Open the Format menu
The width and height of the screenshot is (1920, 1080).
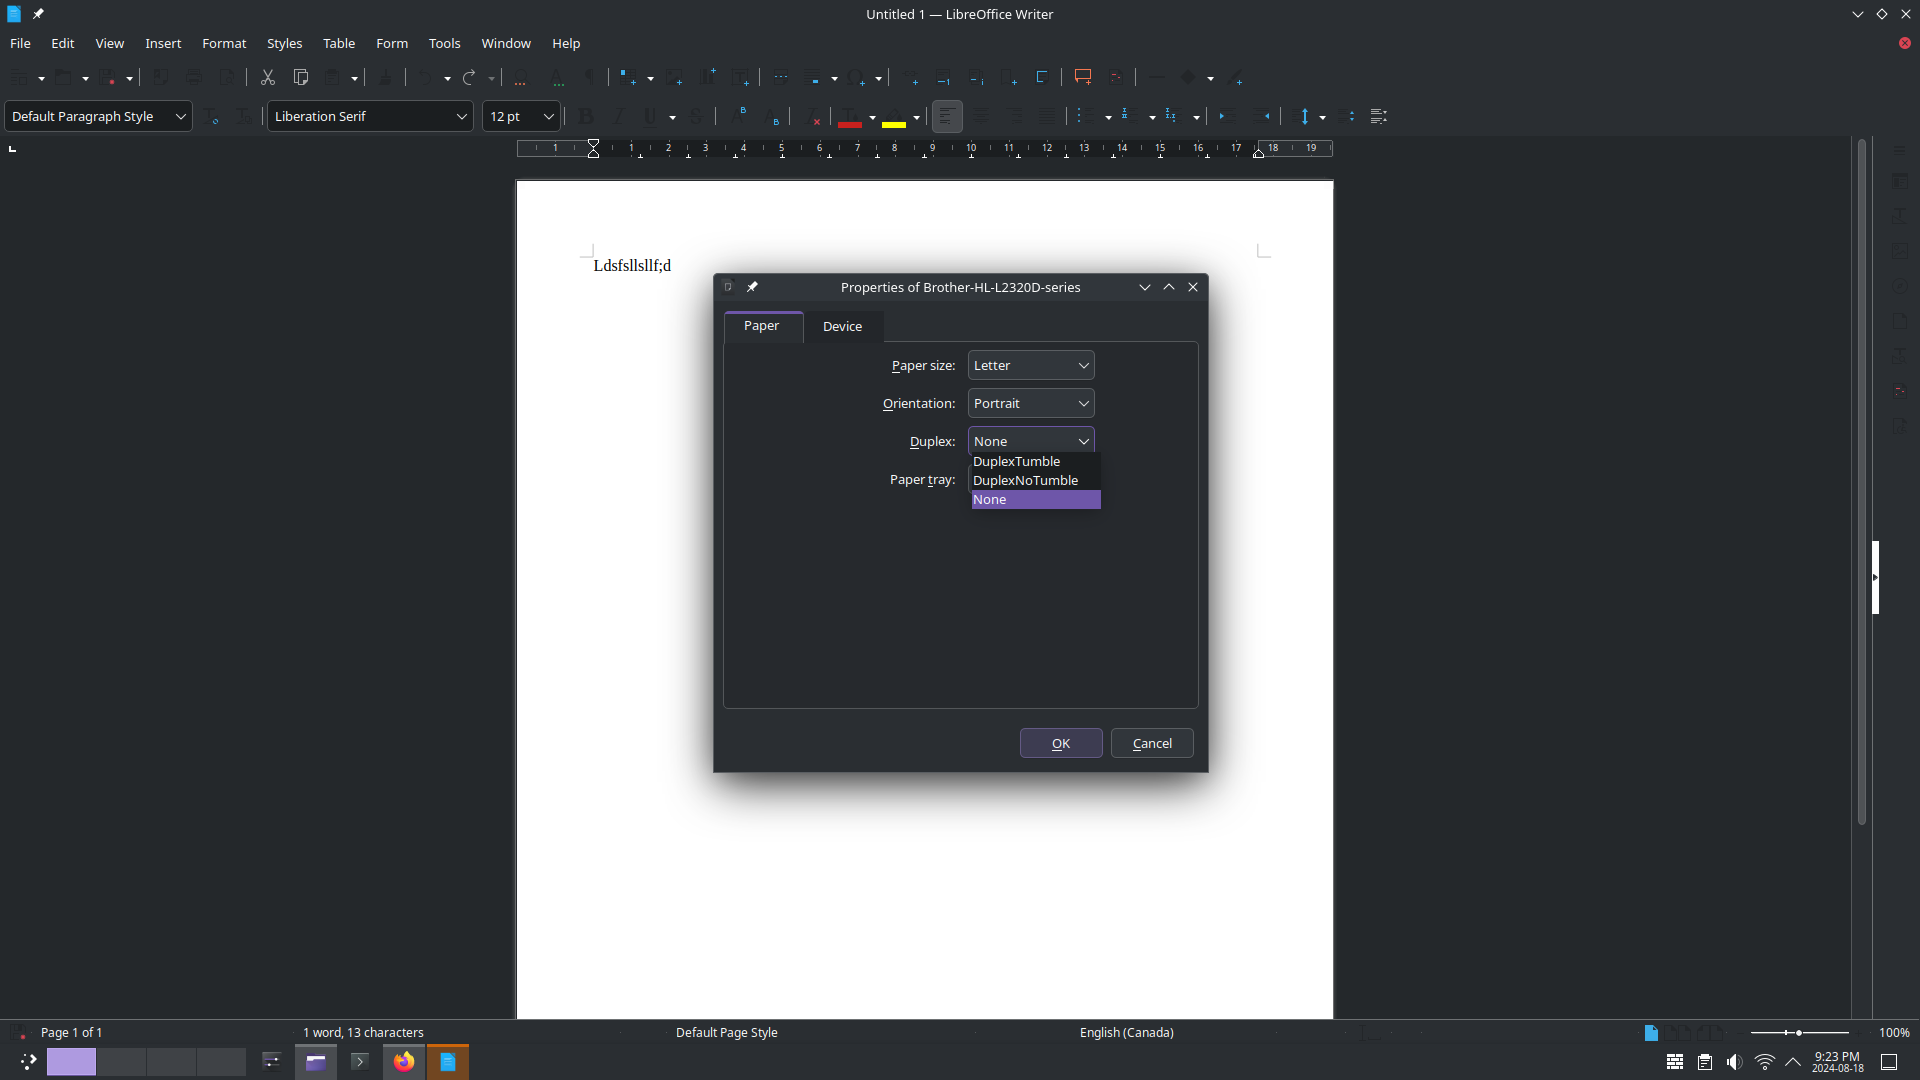(224, 43)
